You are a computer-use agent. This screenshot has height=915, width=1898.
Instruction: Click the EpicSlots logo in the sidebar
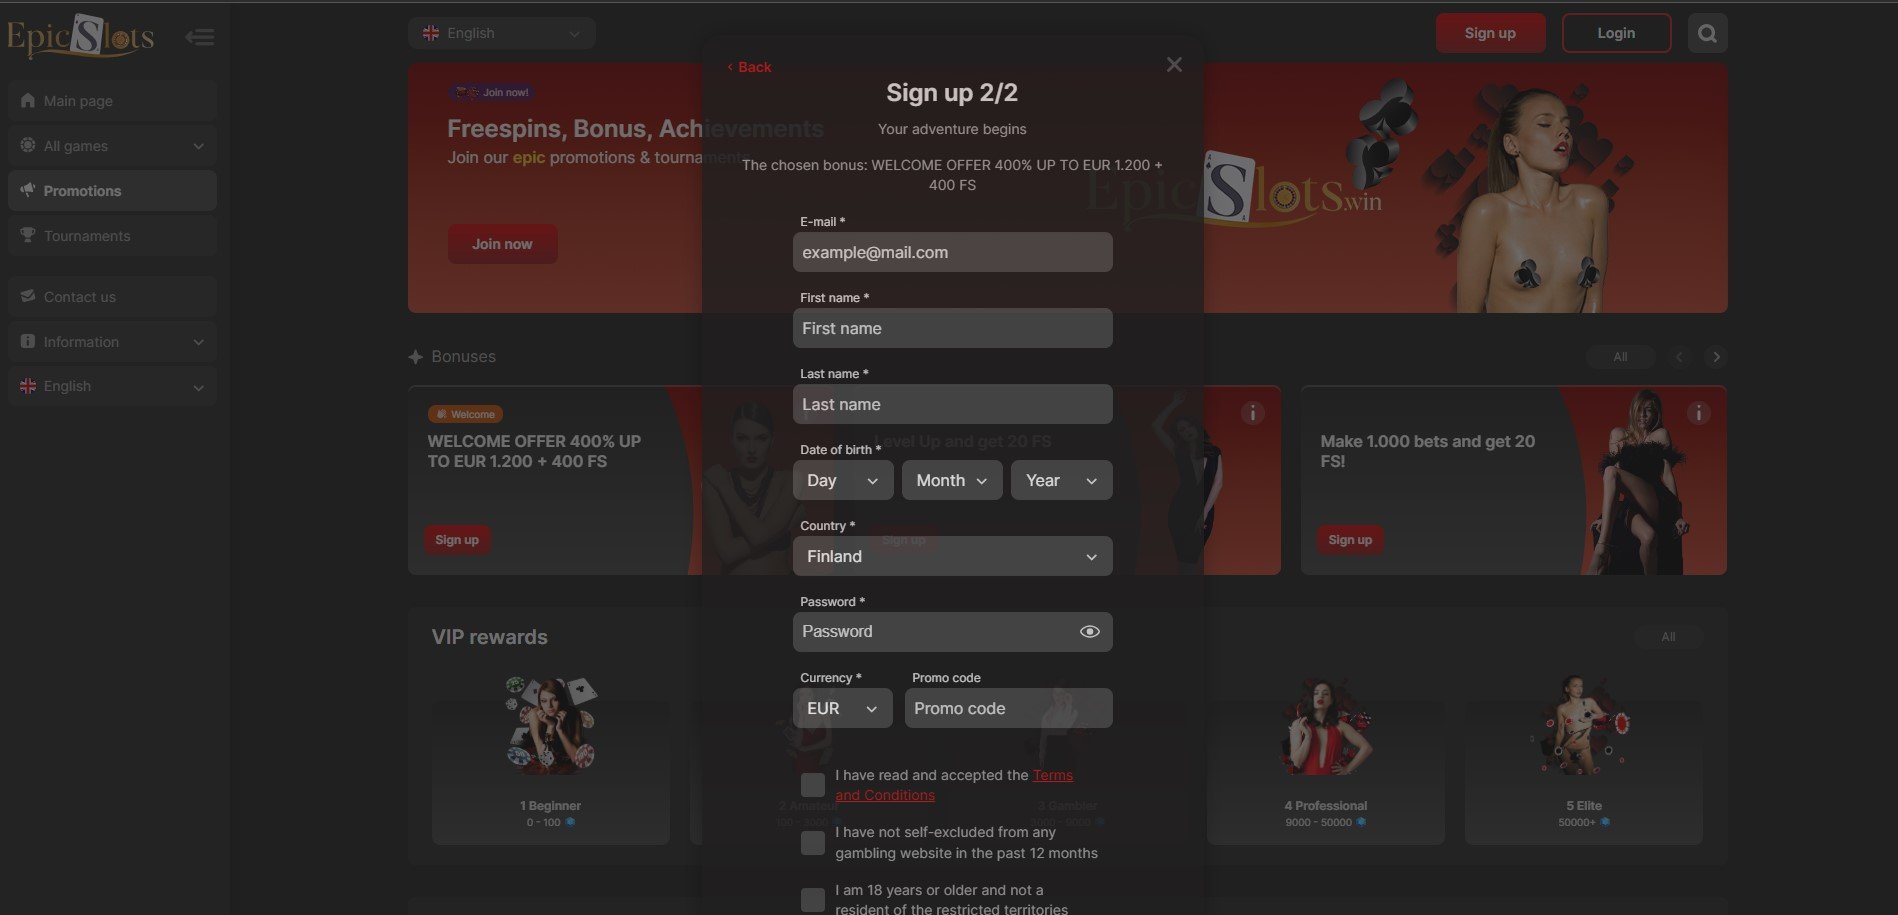80,36
